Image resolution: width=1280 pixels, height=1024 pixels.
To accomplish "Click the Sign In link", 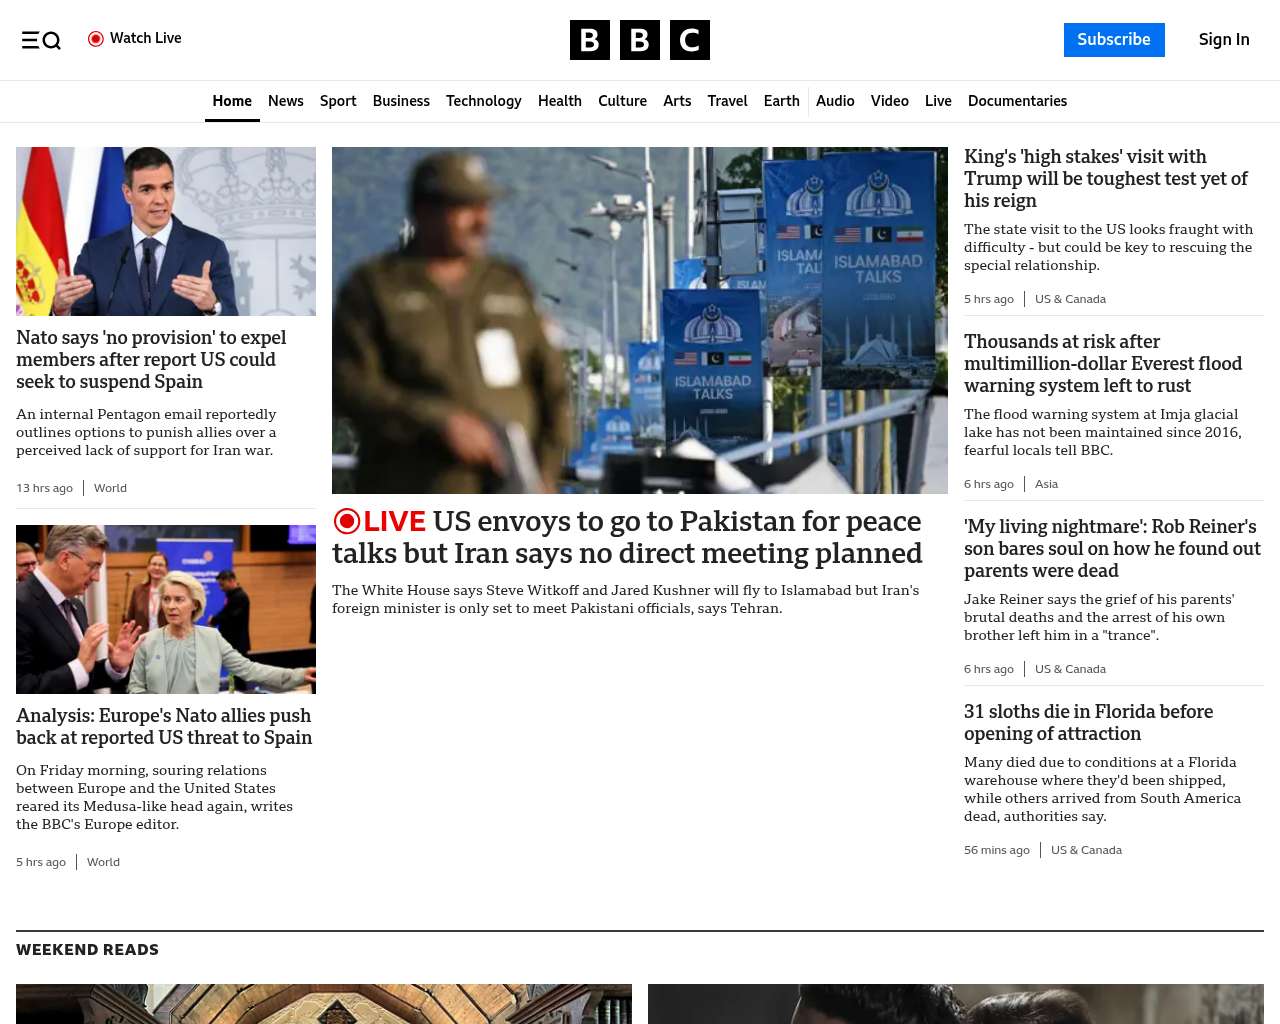I will (x=1223, y=40).
